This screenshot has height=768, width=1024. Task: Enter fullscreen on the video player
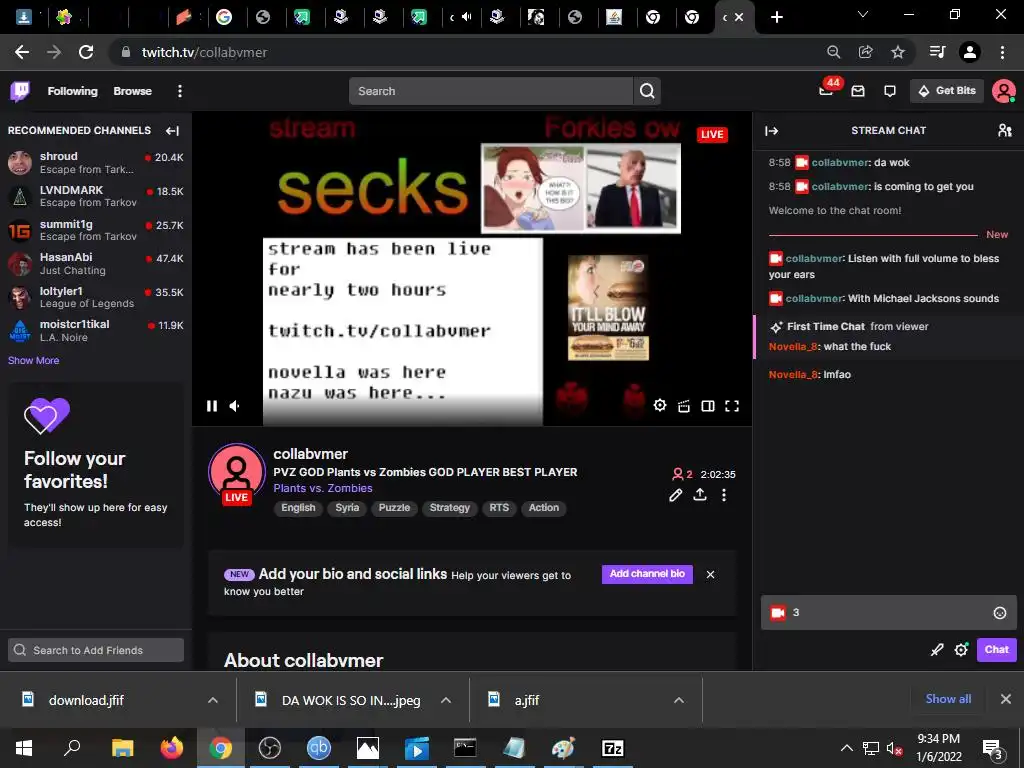[732, 406]
